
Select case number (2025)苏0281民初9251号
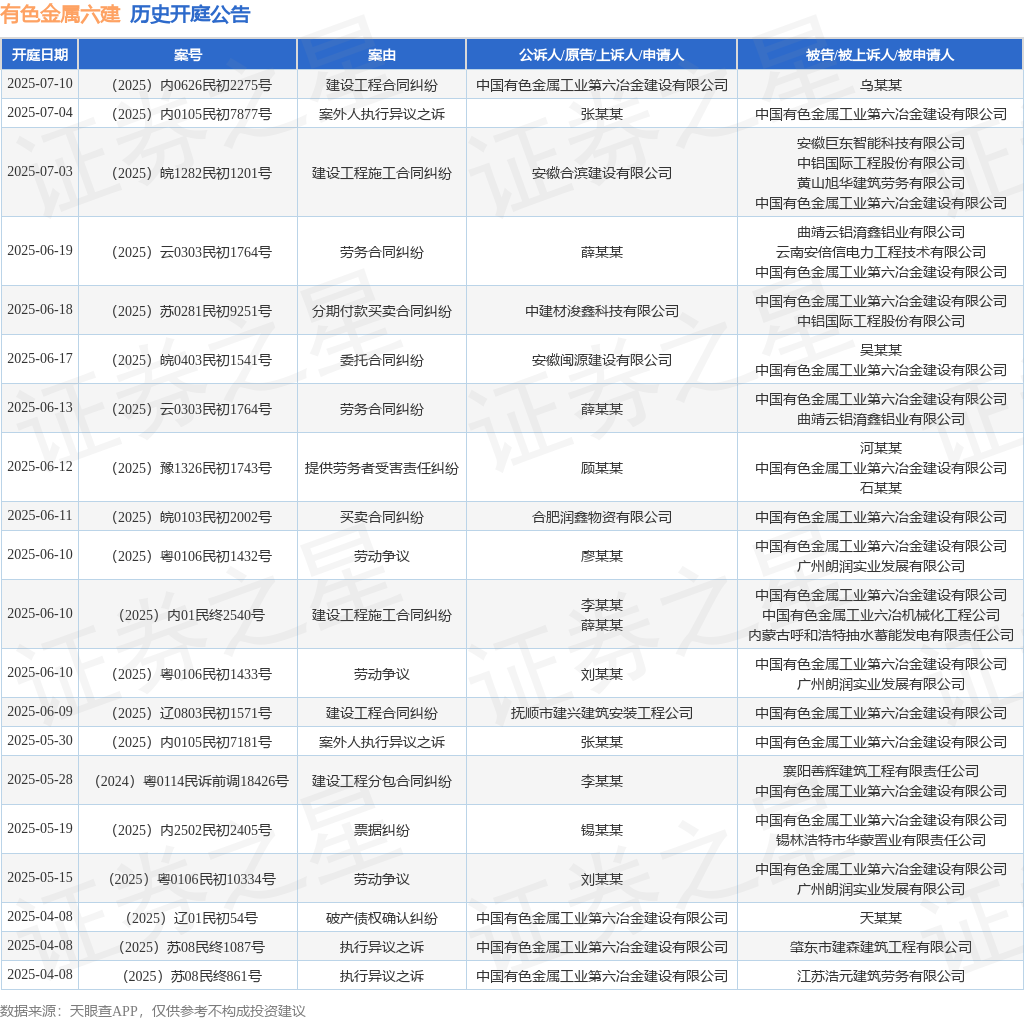click(191, 311)
